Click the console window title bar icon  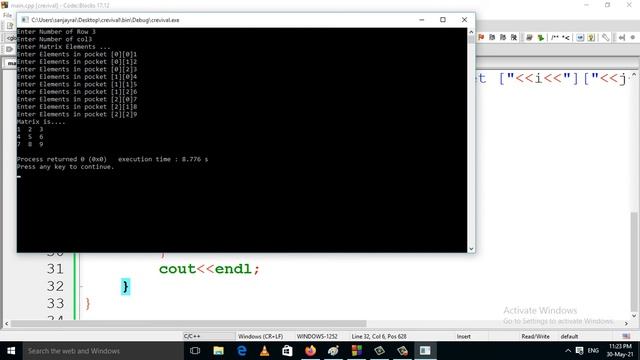click(x=24, y=20)
